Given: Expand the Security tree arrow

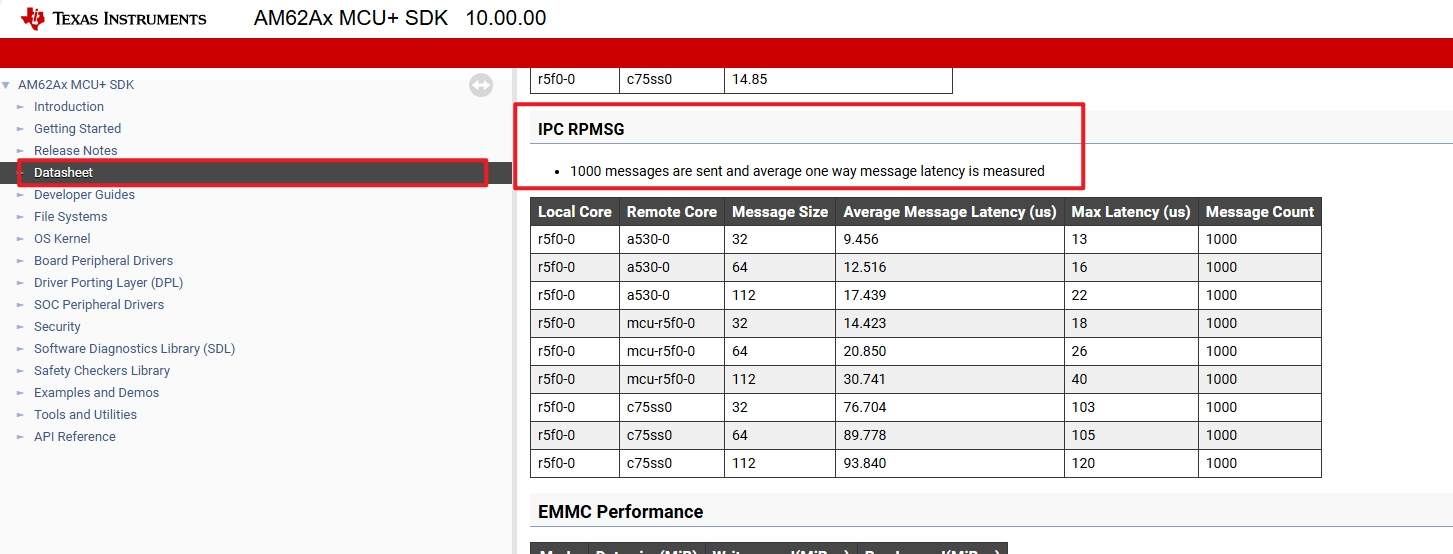Looking at the screenshot, I should [x=20, y=327].
